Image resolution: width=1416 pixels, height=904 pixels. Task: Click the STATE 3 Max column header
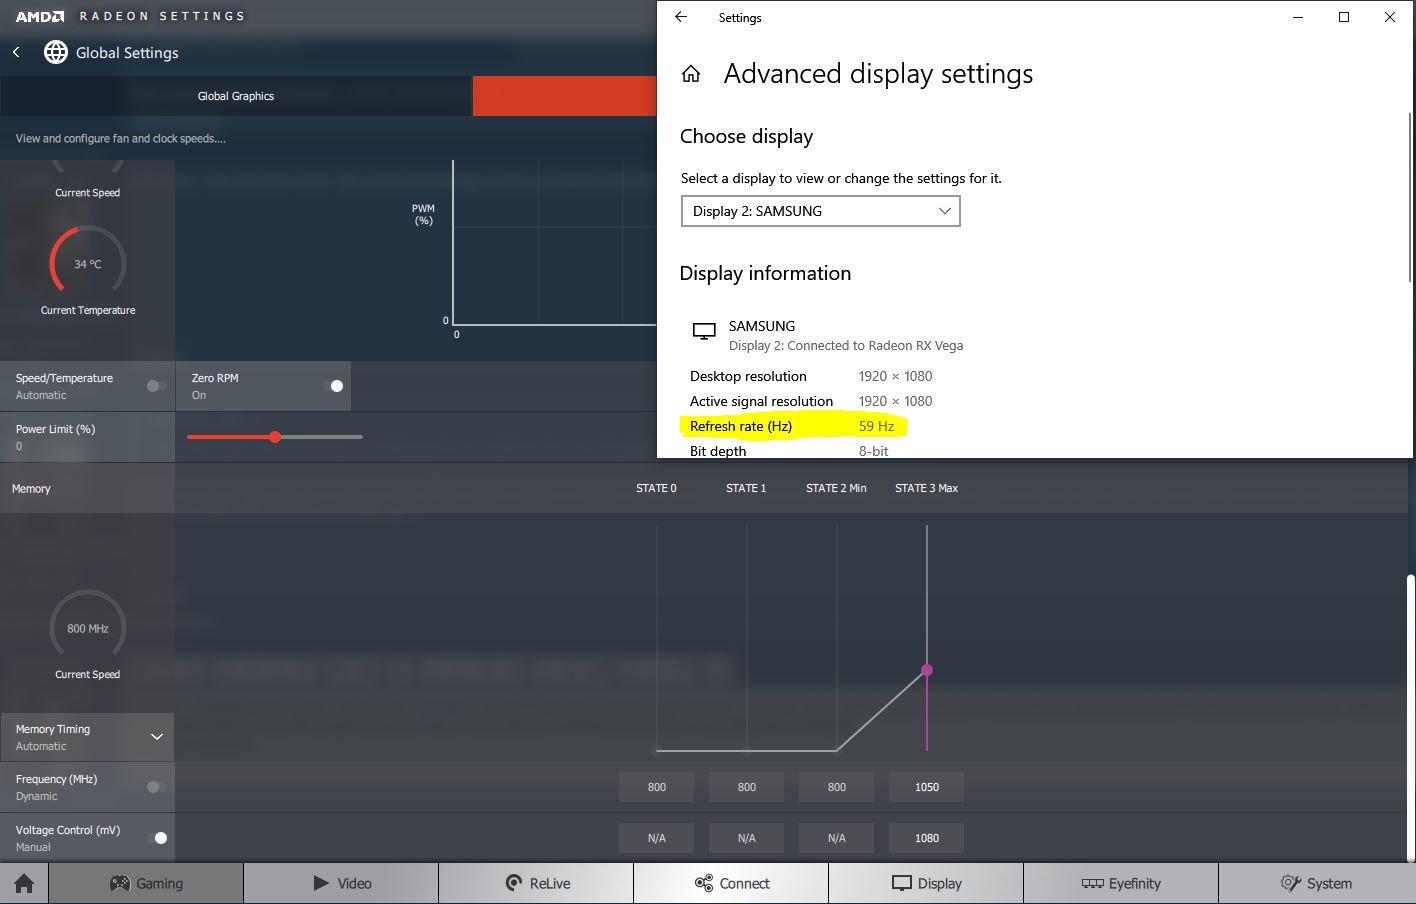point(926,488)
